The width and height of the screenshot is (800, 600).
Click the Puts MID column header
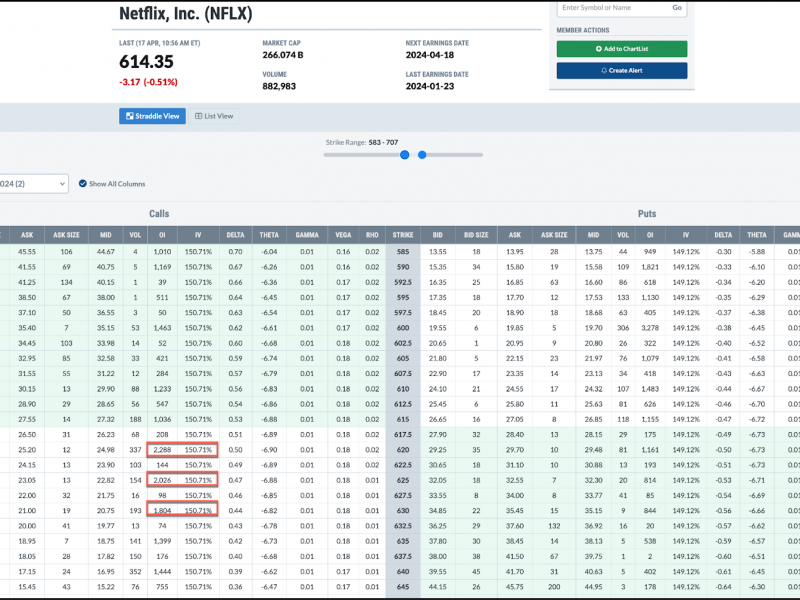[x=593, y=235]
